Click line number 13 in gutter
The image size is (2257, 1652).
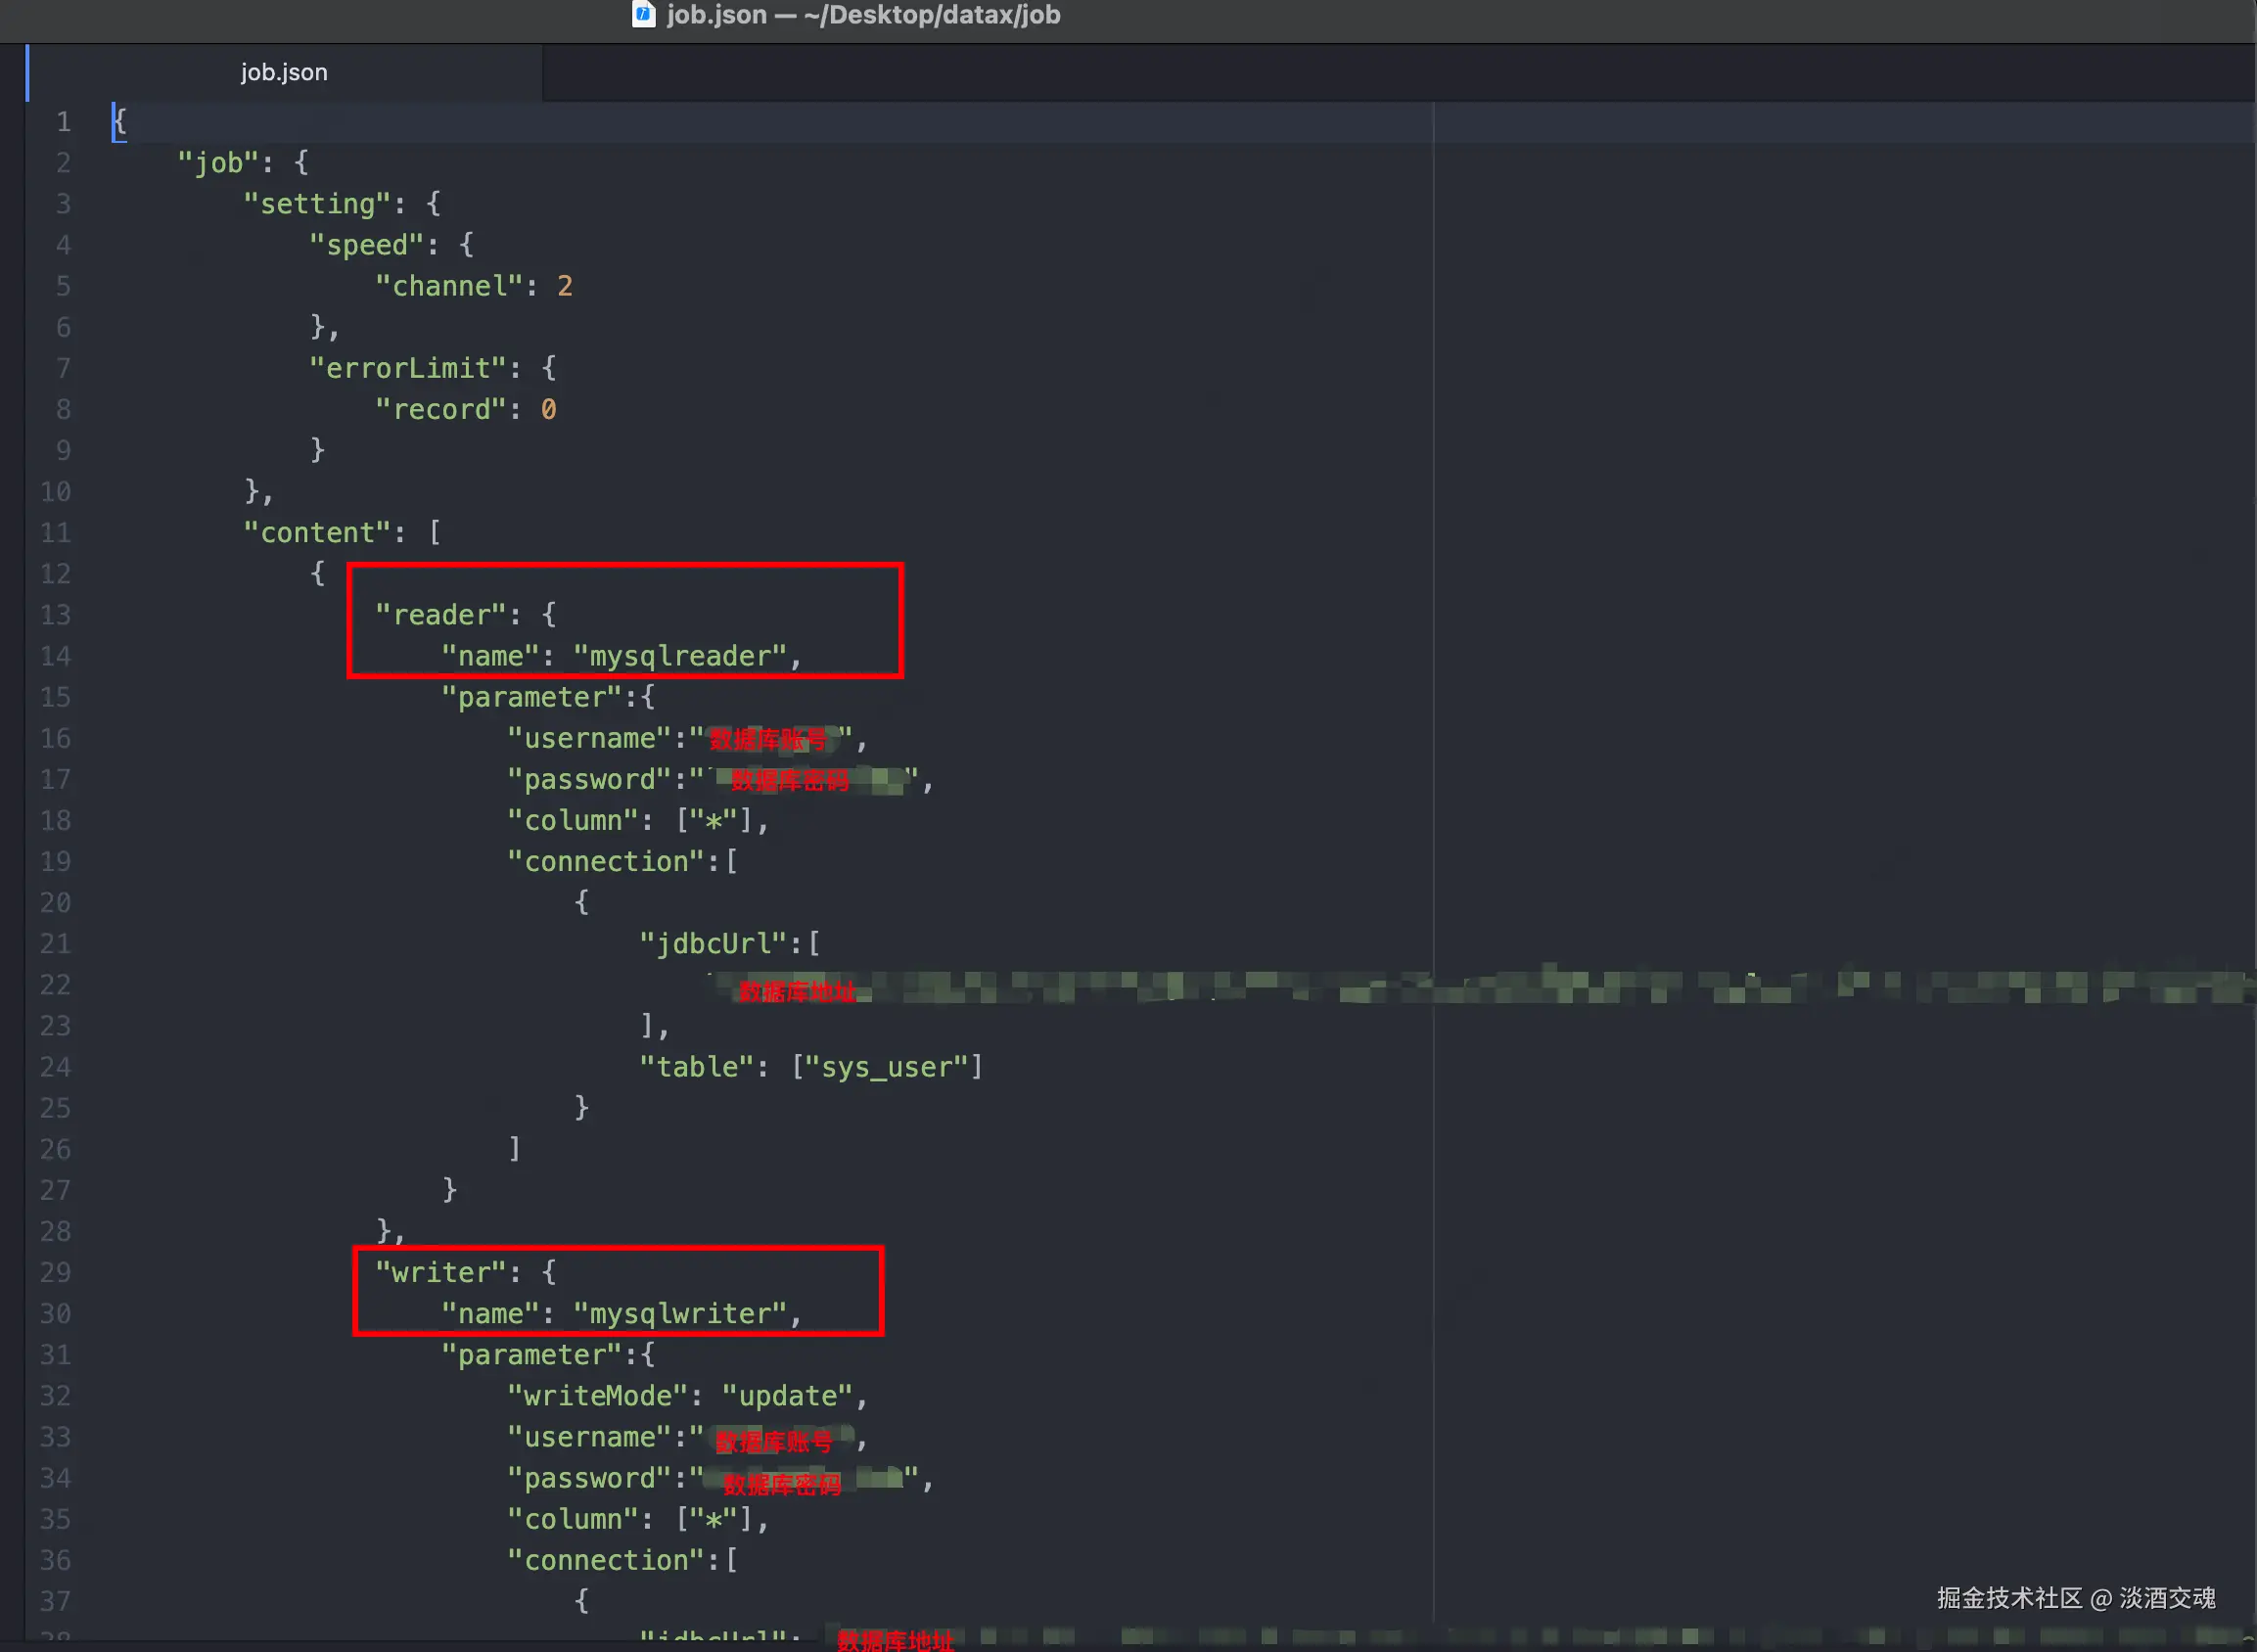pos(56,615)
